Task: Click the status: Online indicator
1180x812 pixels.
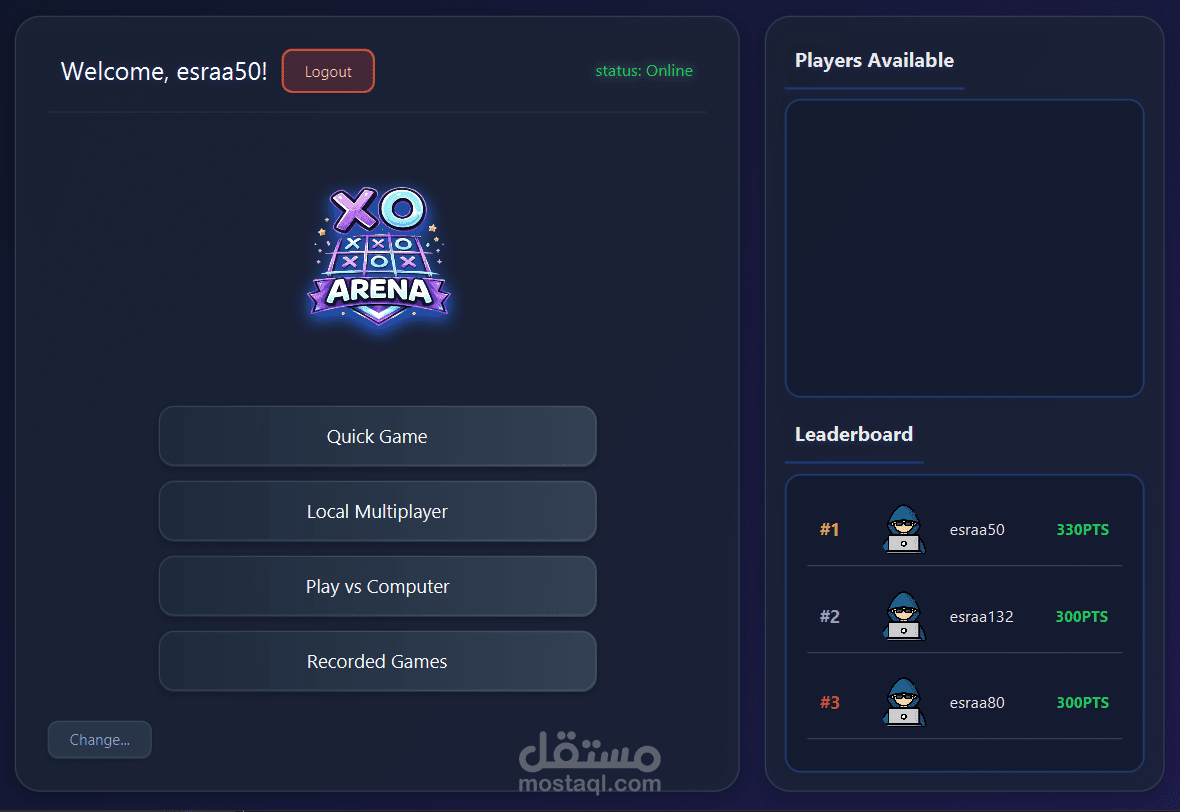Action: 644,71
